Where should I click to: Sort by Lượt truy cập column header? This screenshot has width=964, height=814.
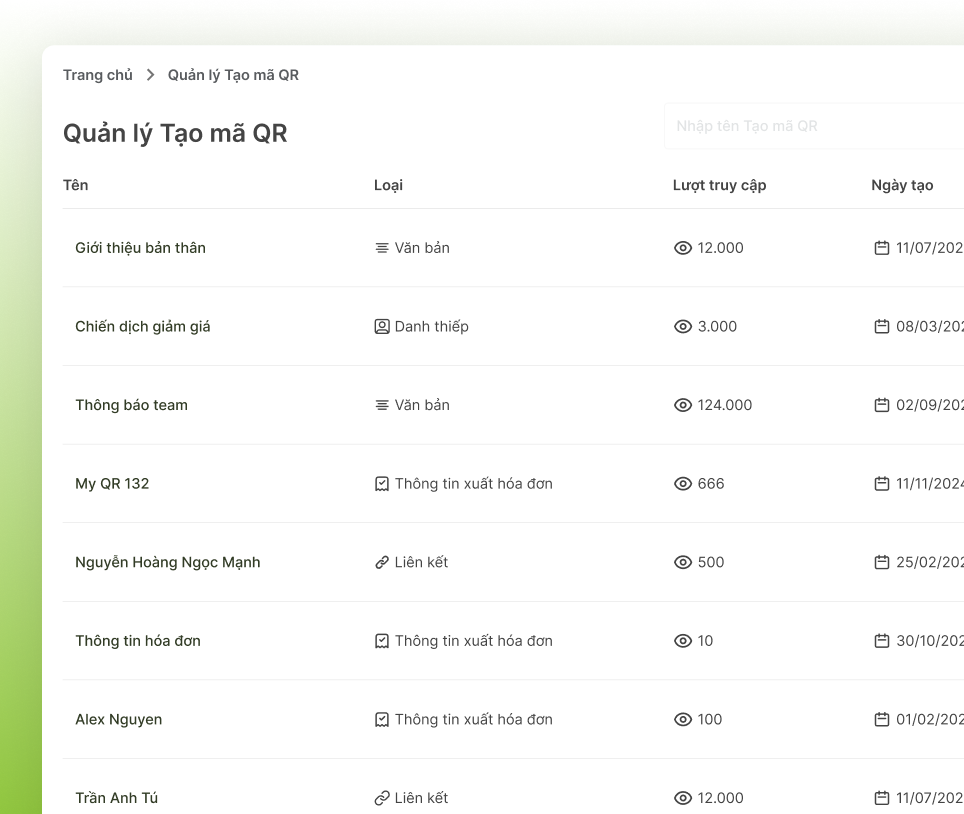coord(719,186)
